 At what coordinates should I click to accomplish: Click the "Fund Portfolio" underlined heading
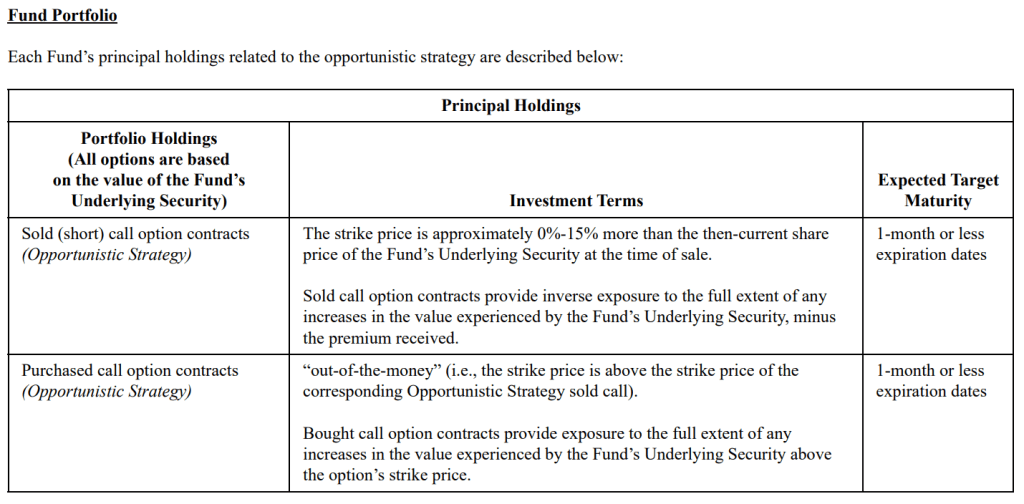coord(62,16)
